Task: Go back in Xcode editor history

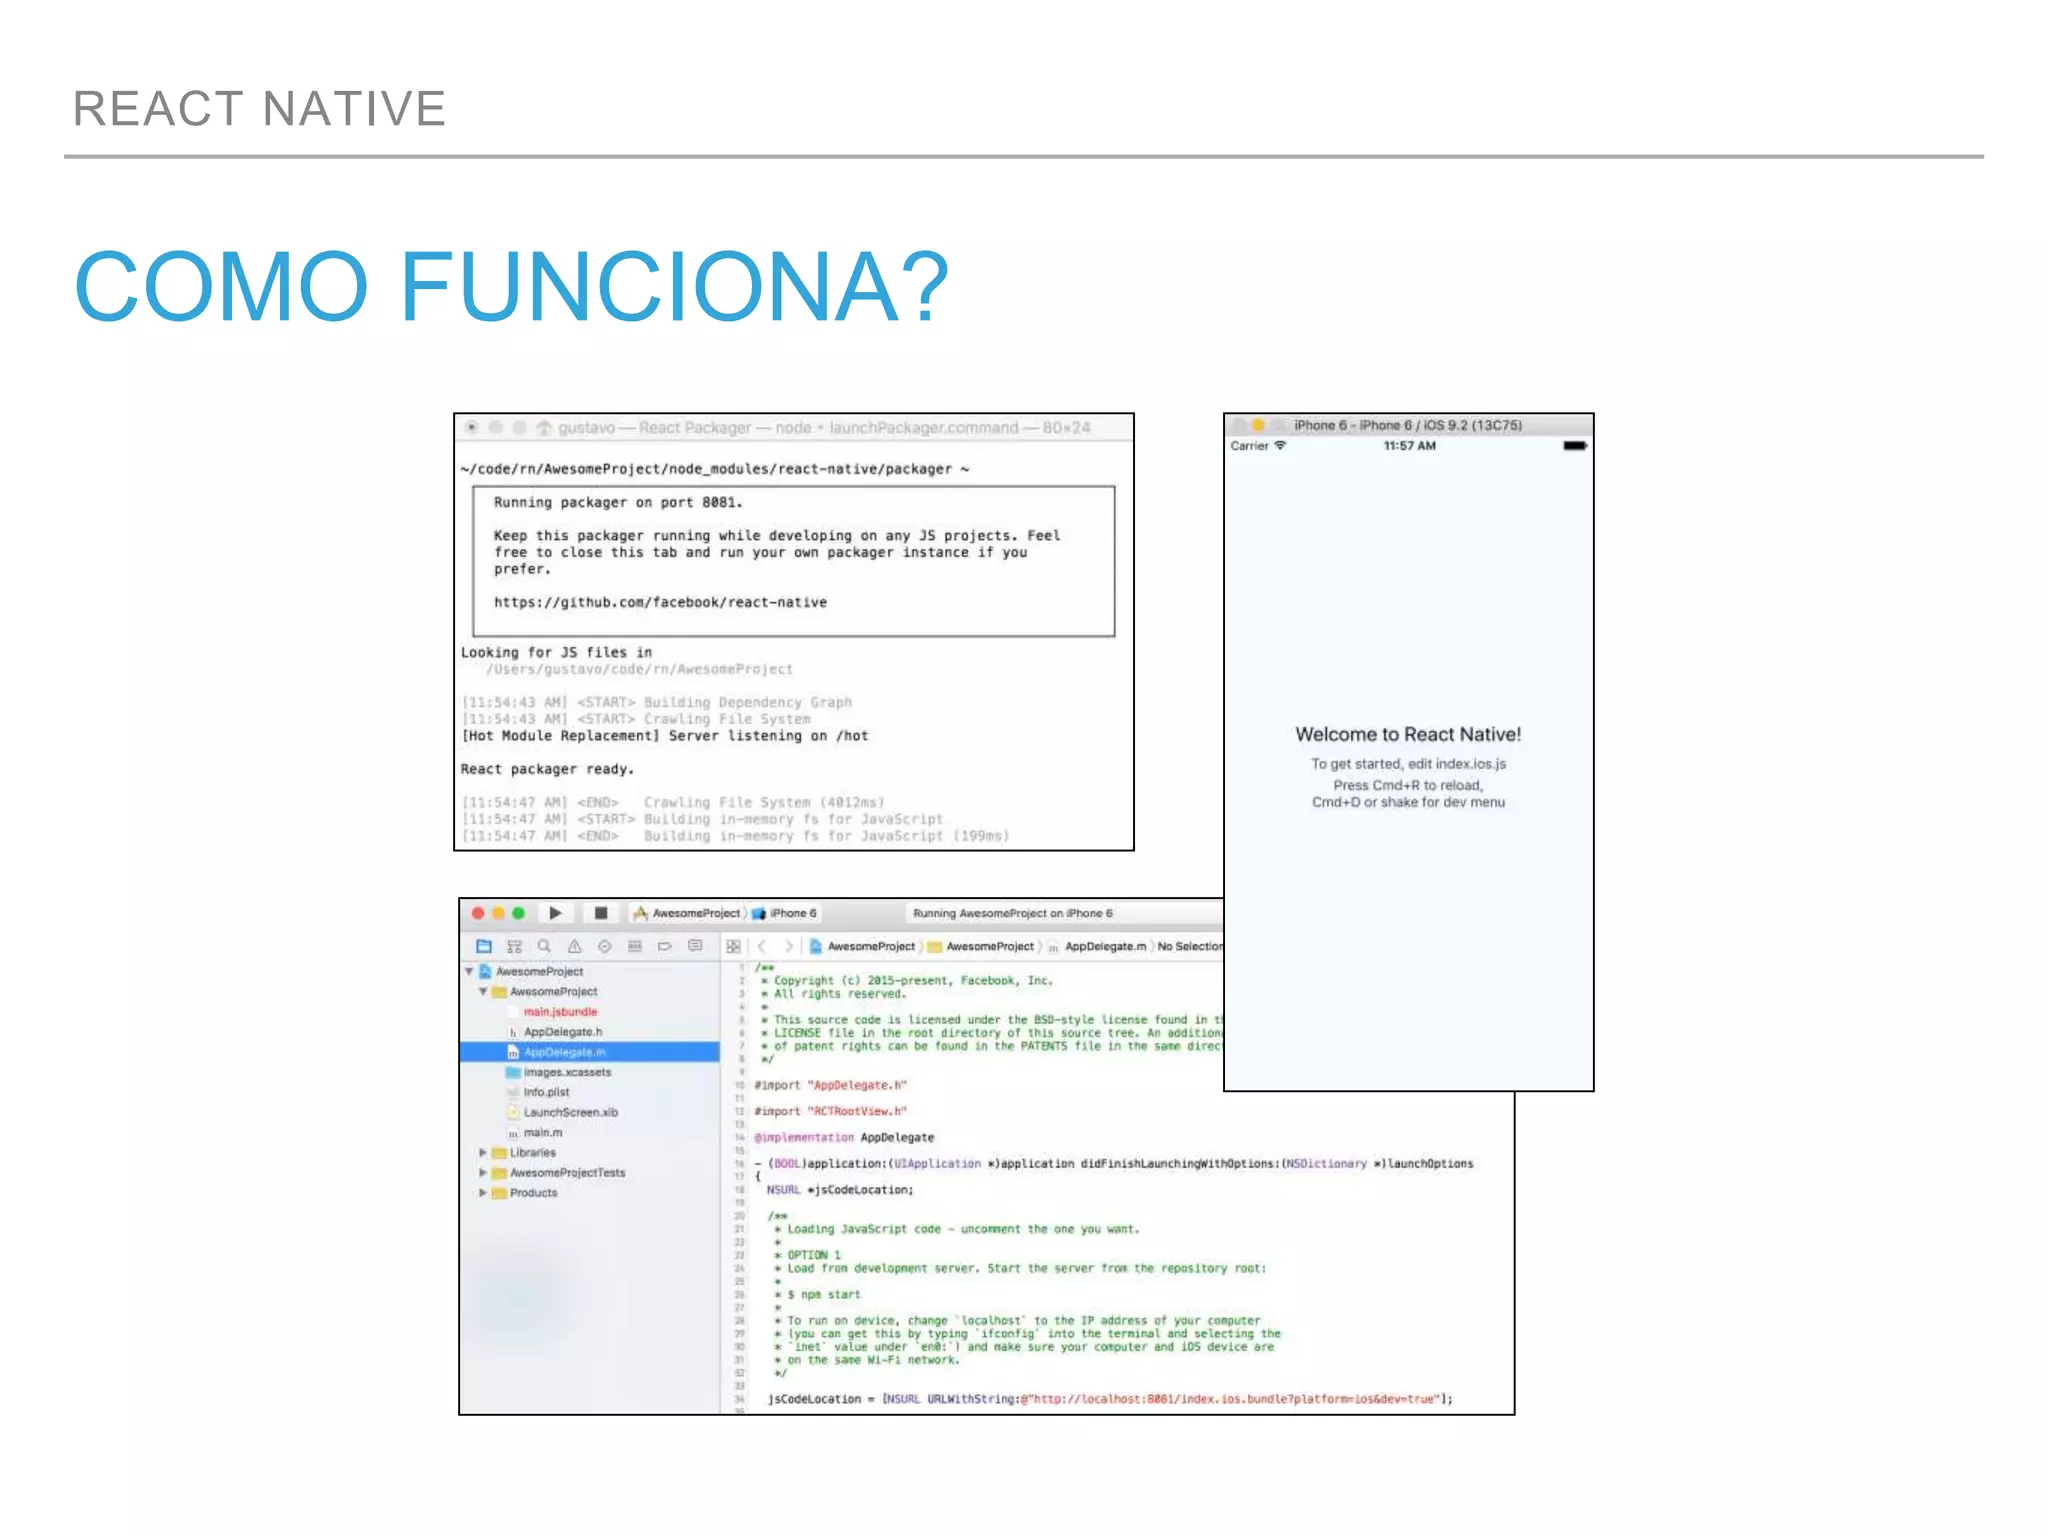Action: [x=762, y=946]
